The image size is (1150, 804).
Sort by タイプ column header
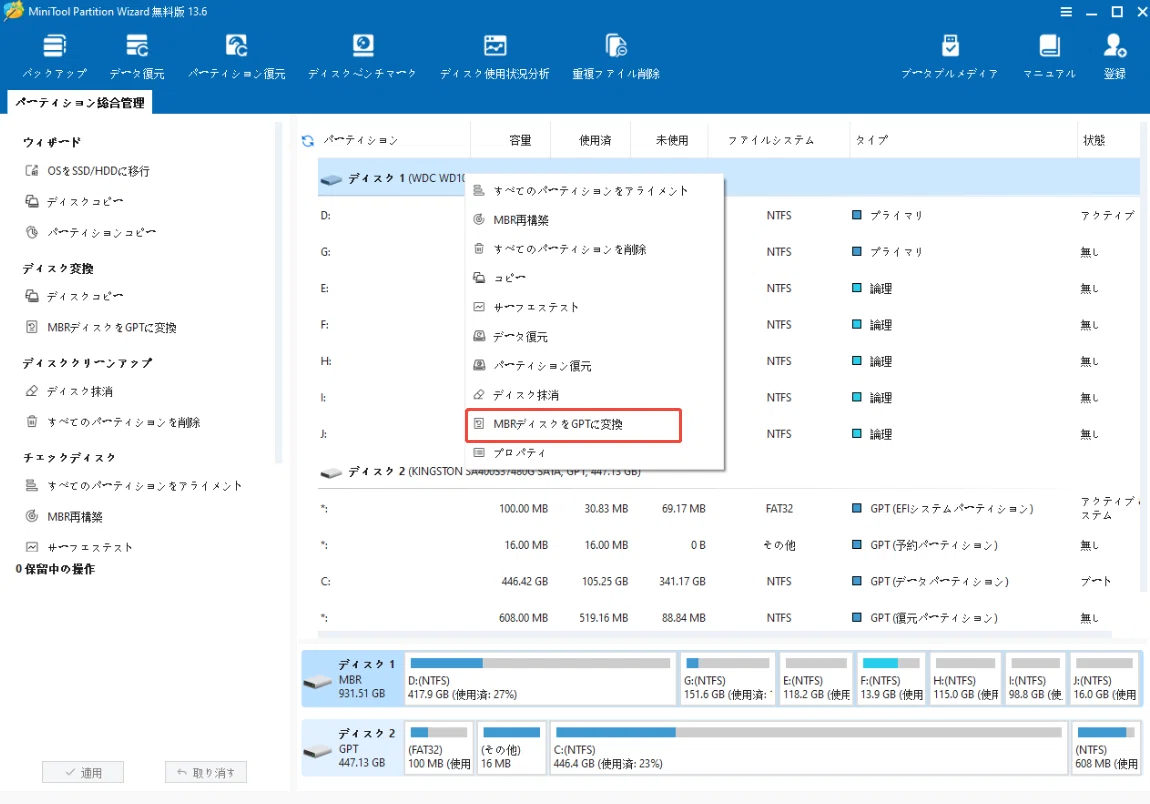962,140
